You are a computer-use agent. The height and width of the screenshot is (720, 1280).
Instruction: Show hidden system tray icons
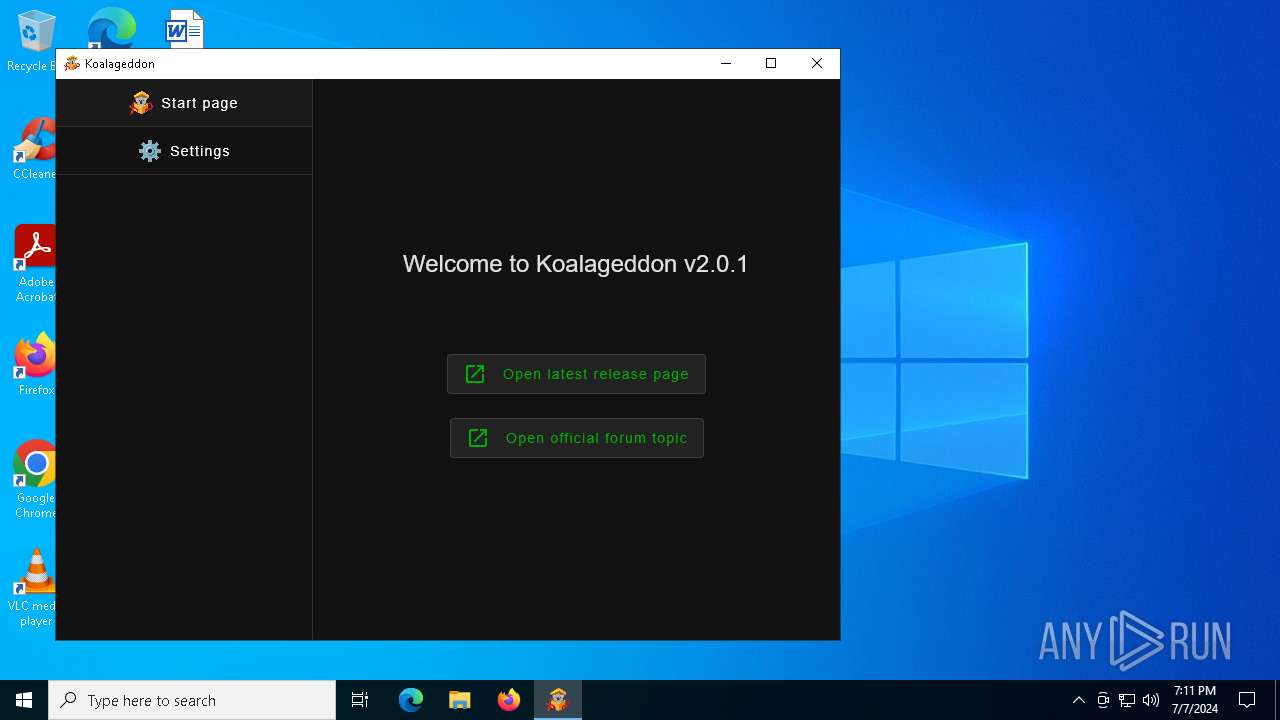point(1079,700)
